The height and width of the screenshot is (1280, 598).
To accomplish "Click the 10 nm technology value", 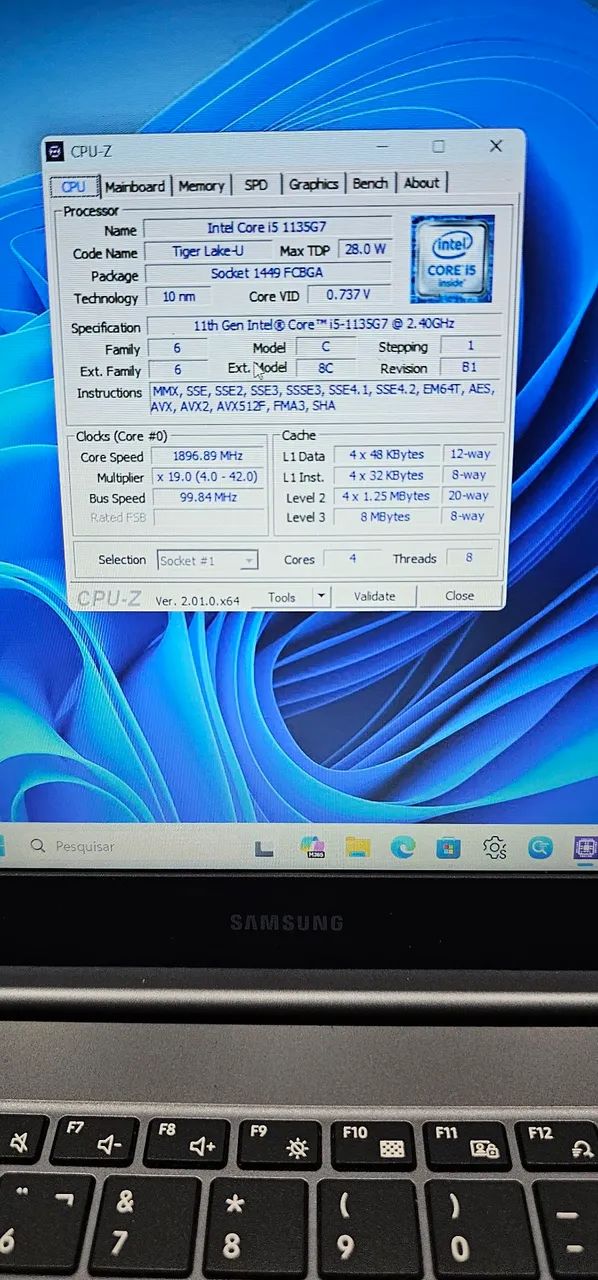I will point(179,296).
